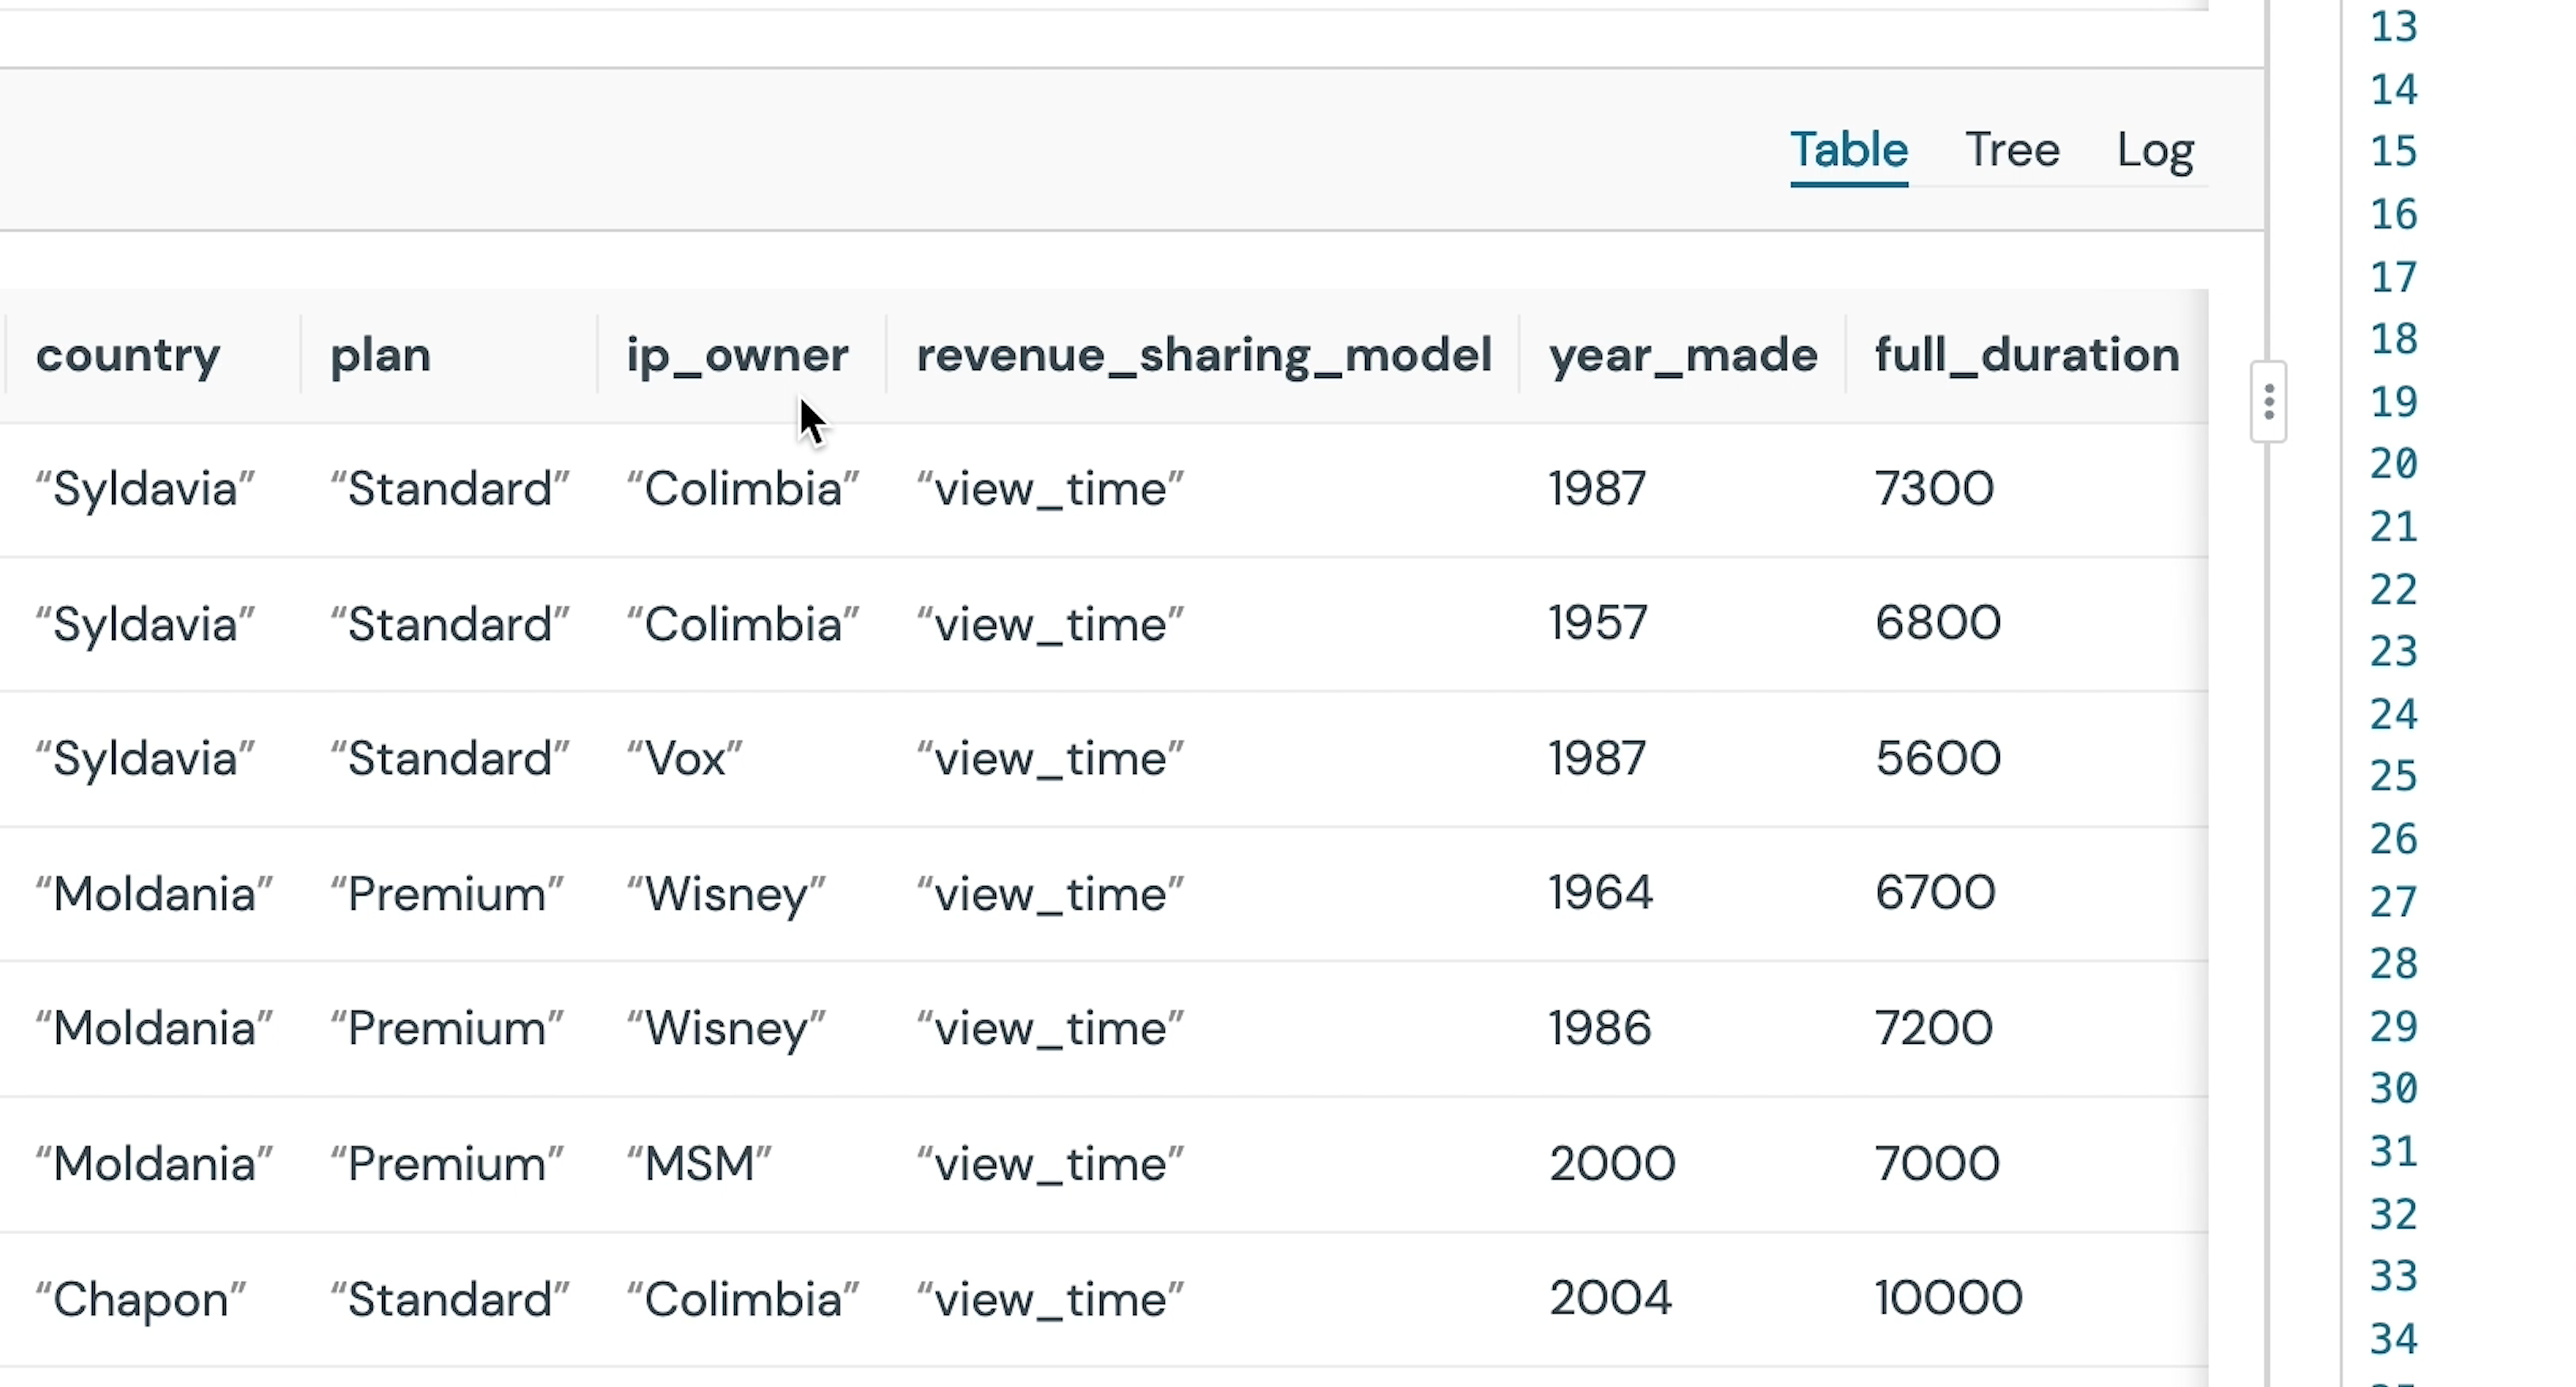The height and width of the screenshot is (1387, 2576).
Task: Select the "MSM" ip_owner cell
Action: point(699,1164)
